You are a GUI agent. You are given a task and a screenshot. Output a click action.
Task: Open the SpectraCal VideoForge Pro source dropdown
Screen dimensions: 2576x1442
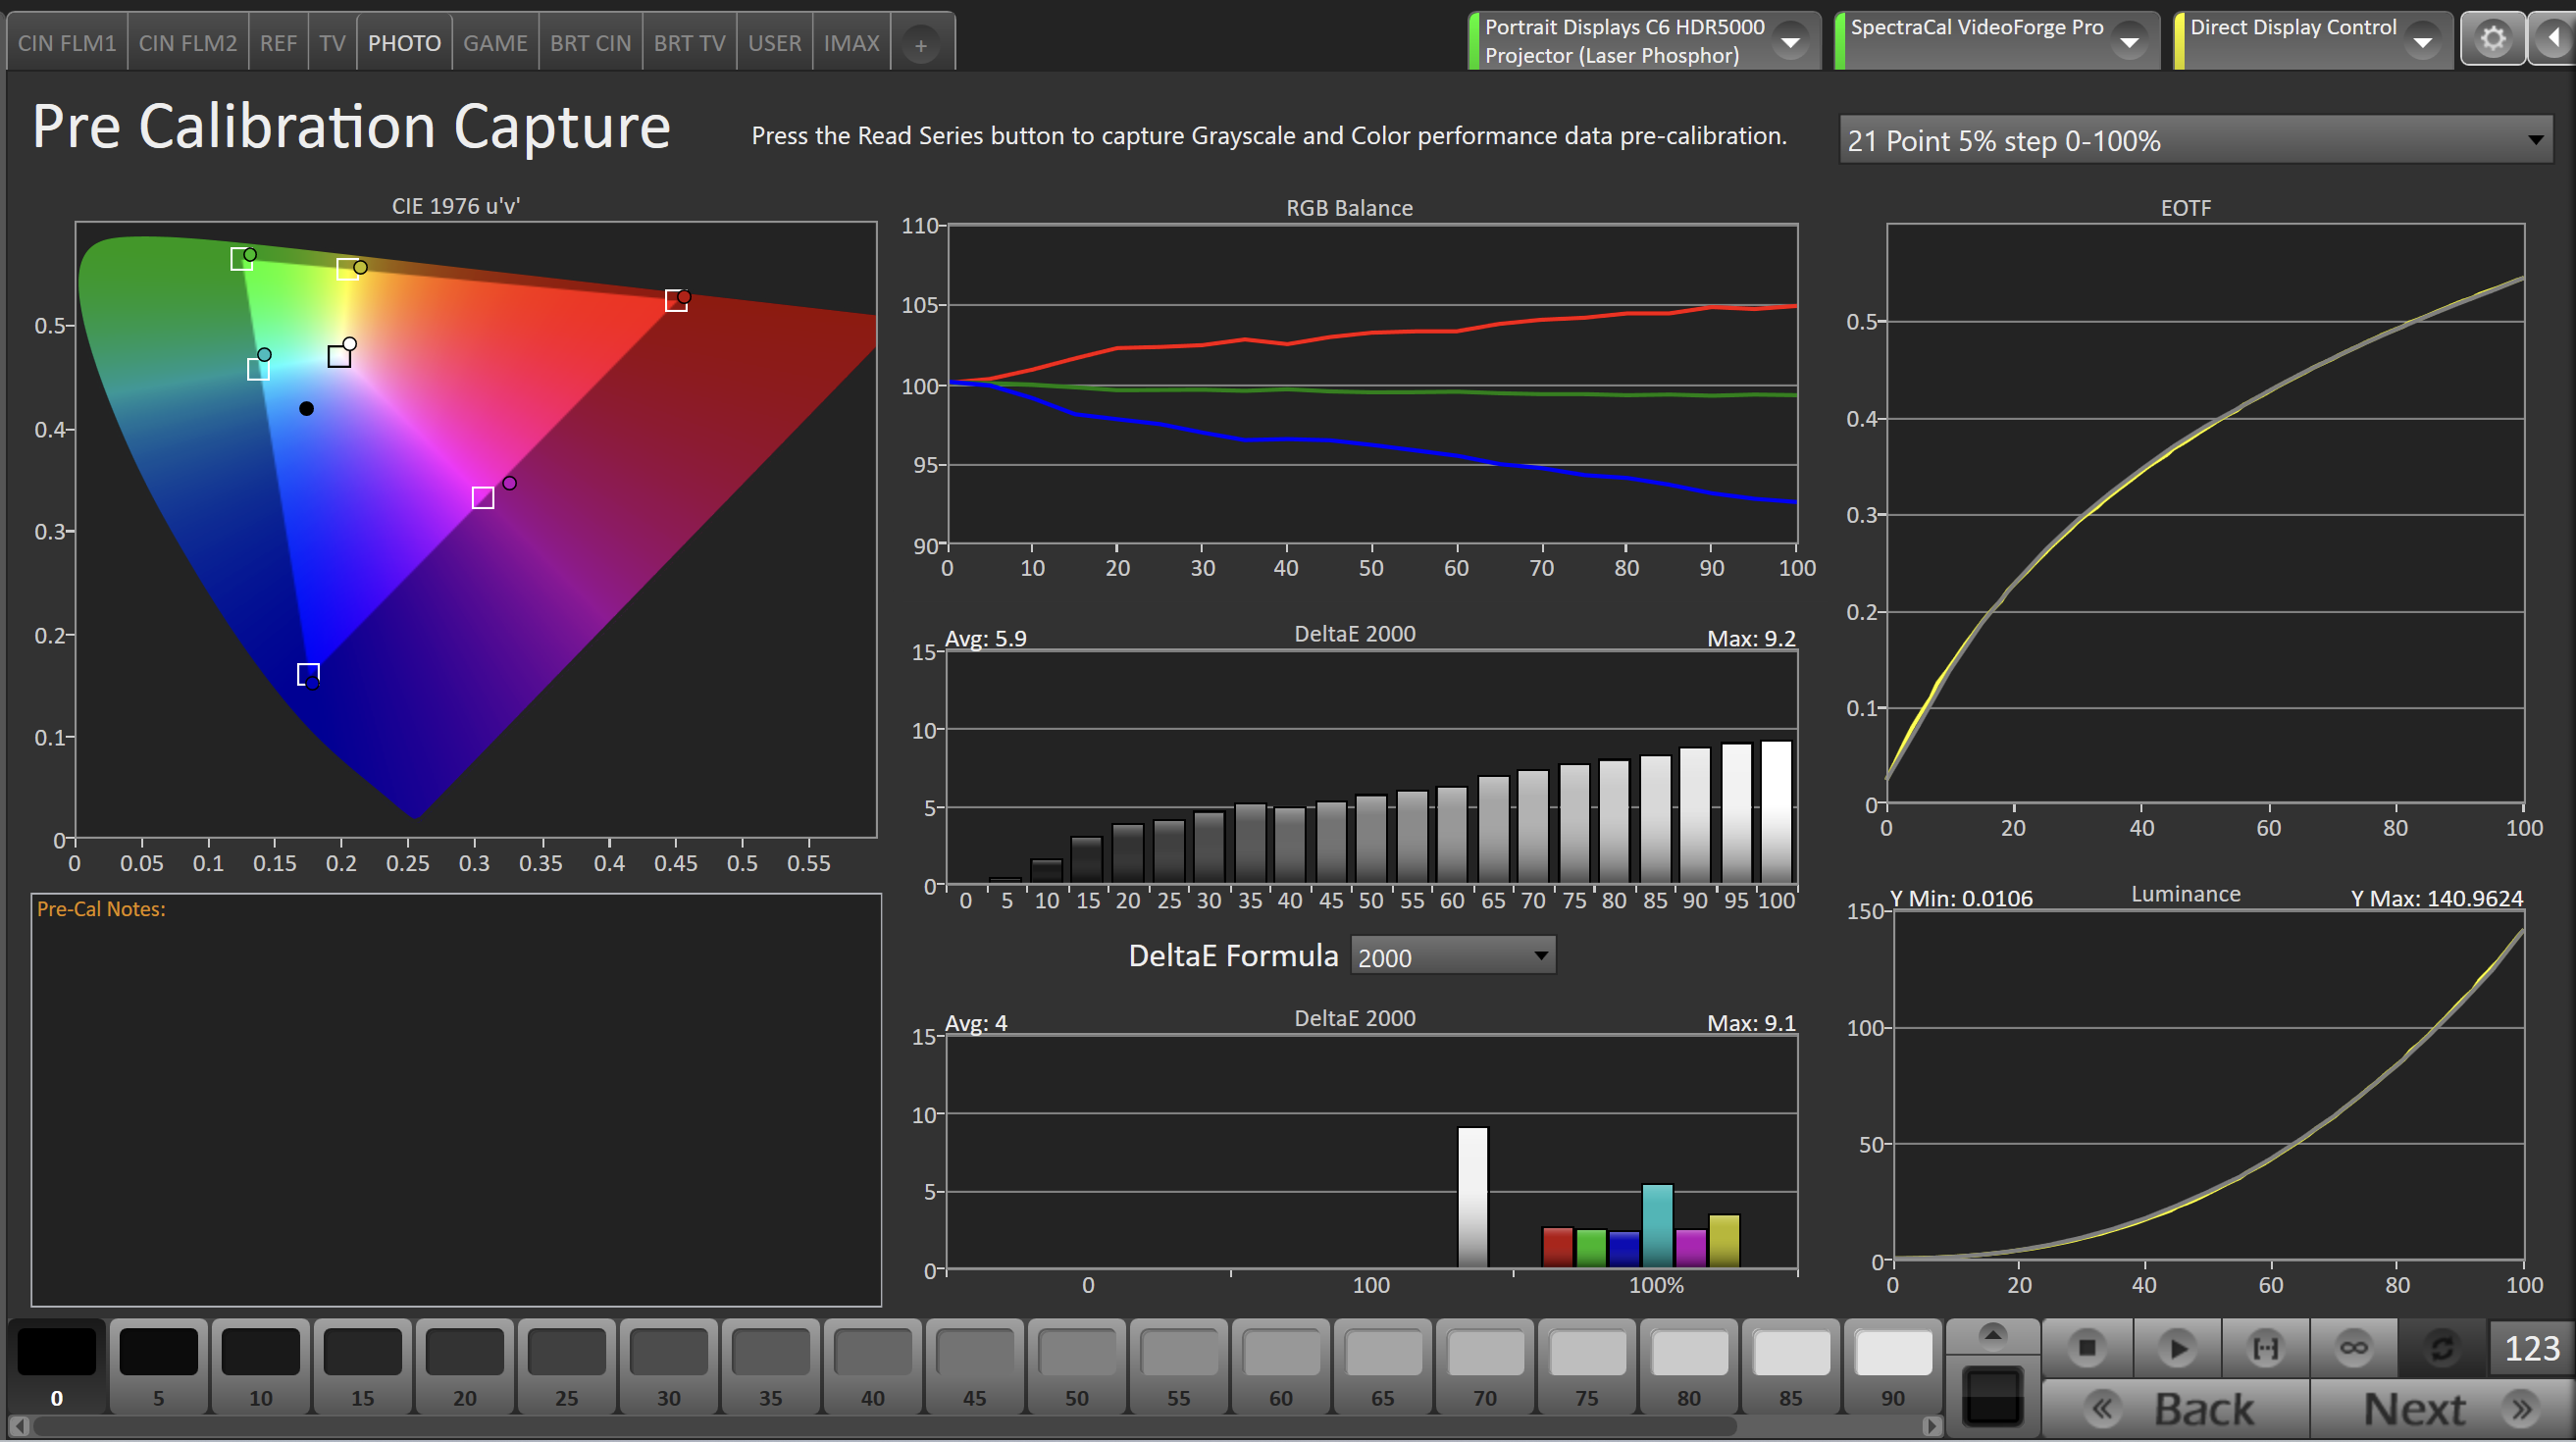pos(2129,42)
